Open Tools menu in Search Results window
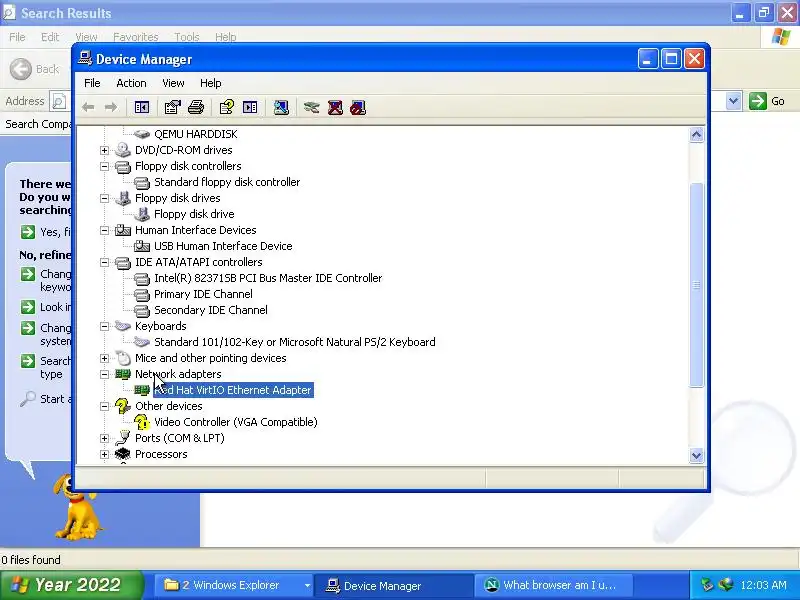Viewport: 800px width, 600px height. pyautogui.click(x=187, y=37)
